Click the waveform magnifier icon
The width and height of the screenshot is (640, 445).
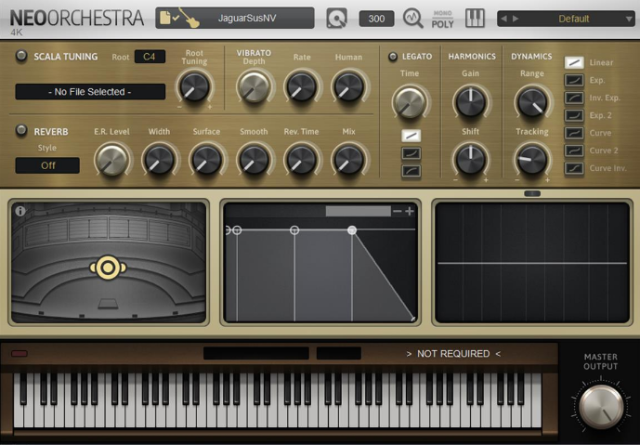click(413, 18)
